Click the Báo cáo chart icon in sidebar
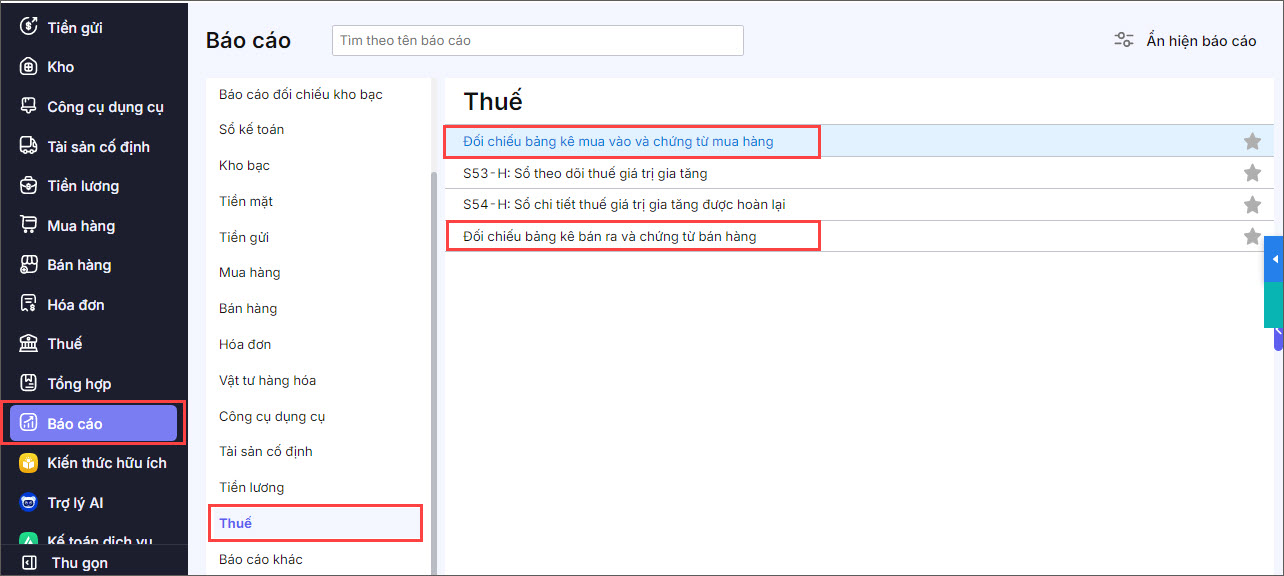Image resolution: width=1284 pixels, height=576 pixels. (29, 423)
